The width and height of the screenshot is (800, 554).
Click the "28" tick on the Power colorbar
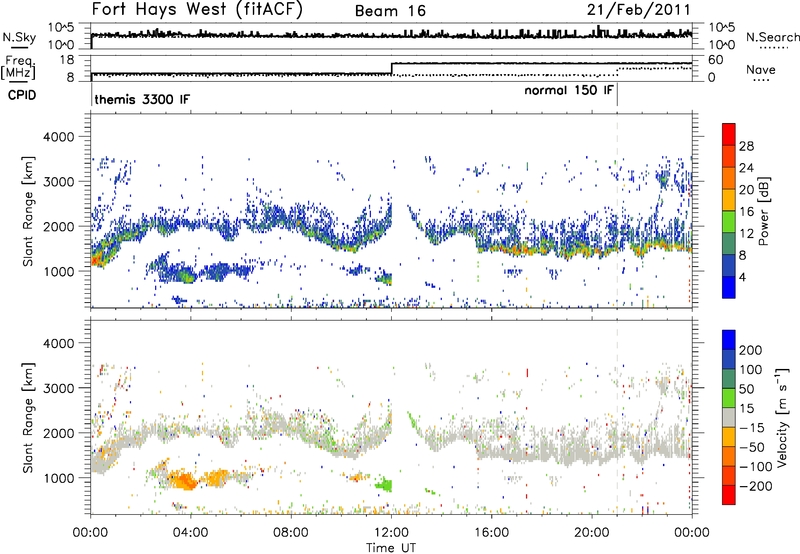[x=746, y=146]
